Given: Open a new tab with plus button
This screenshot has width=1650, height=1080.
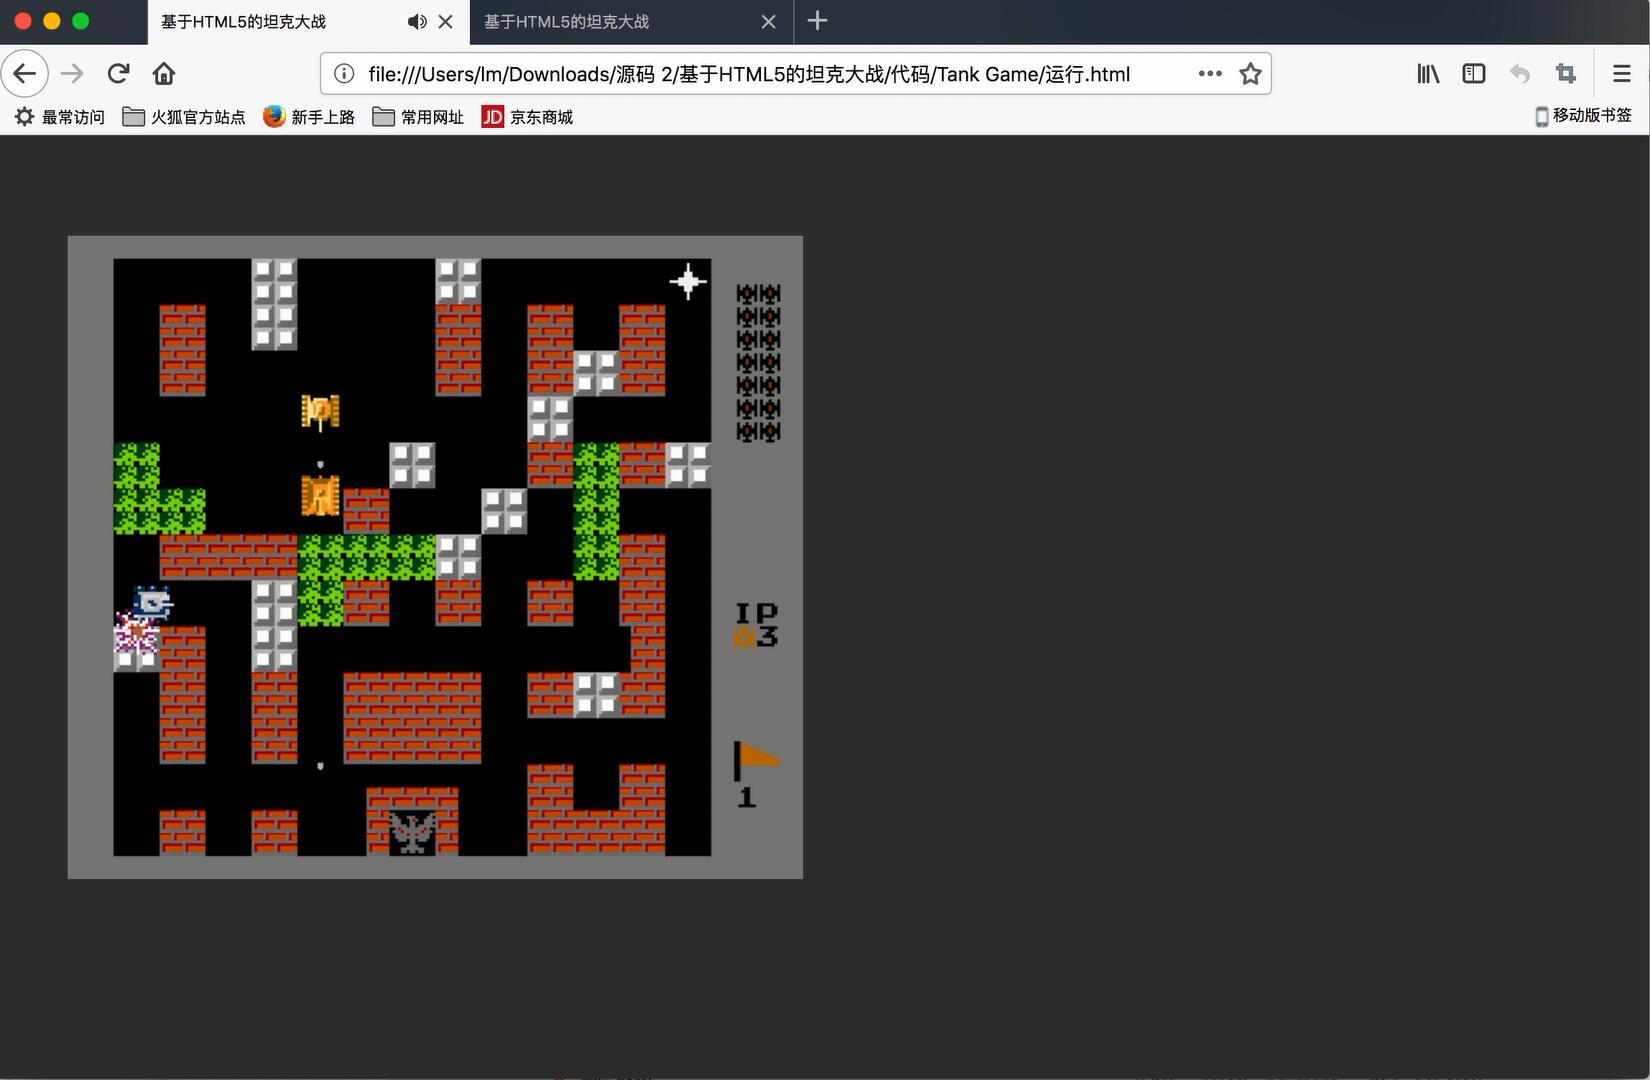Looking at the screenshot, I should click(x=817, y=21).
